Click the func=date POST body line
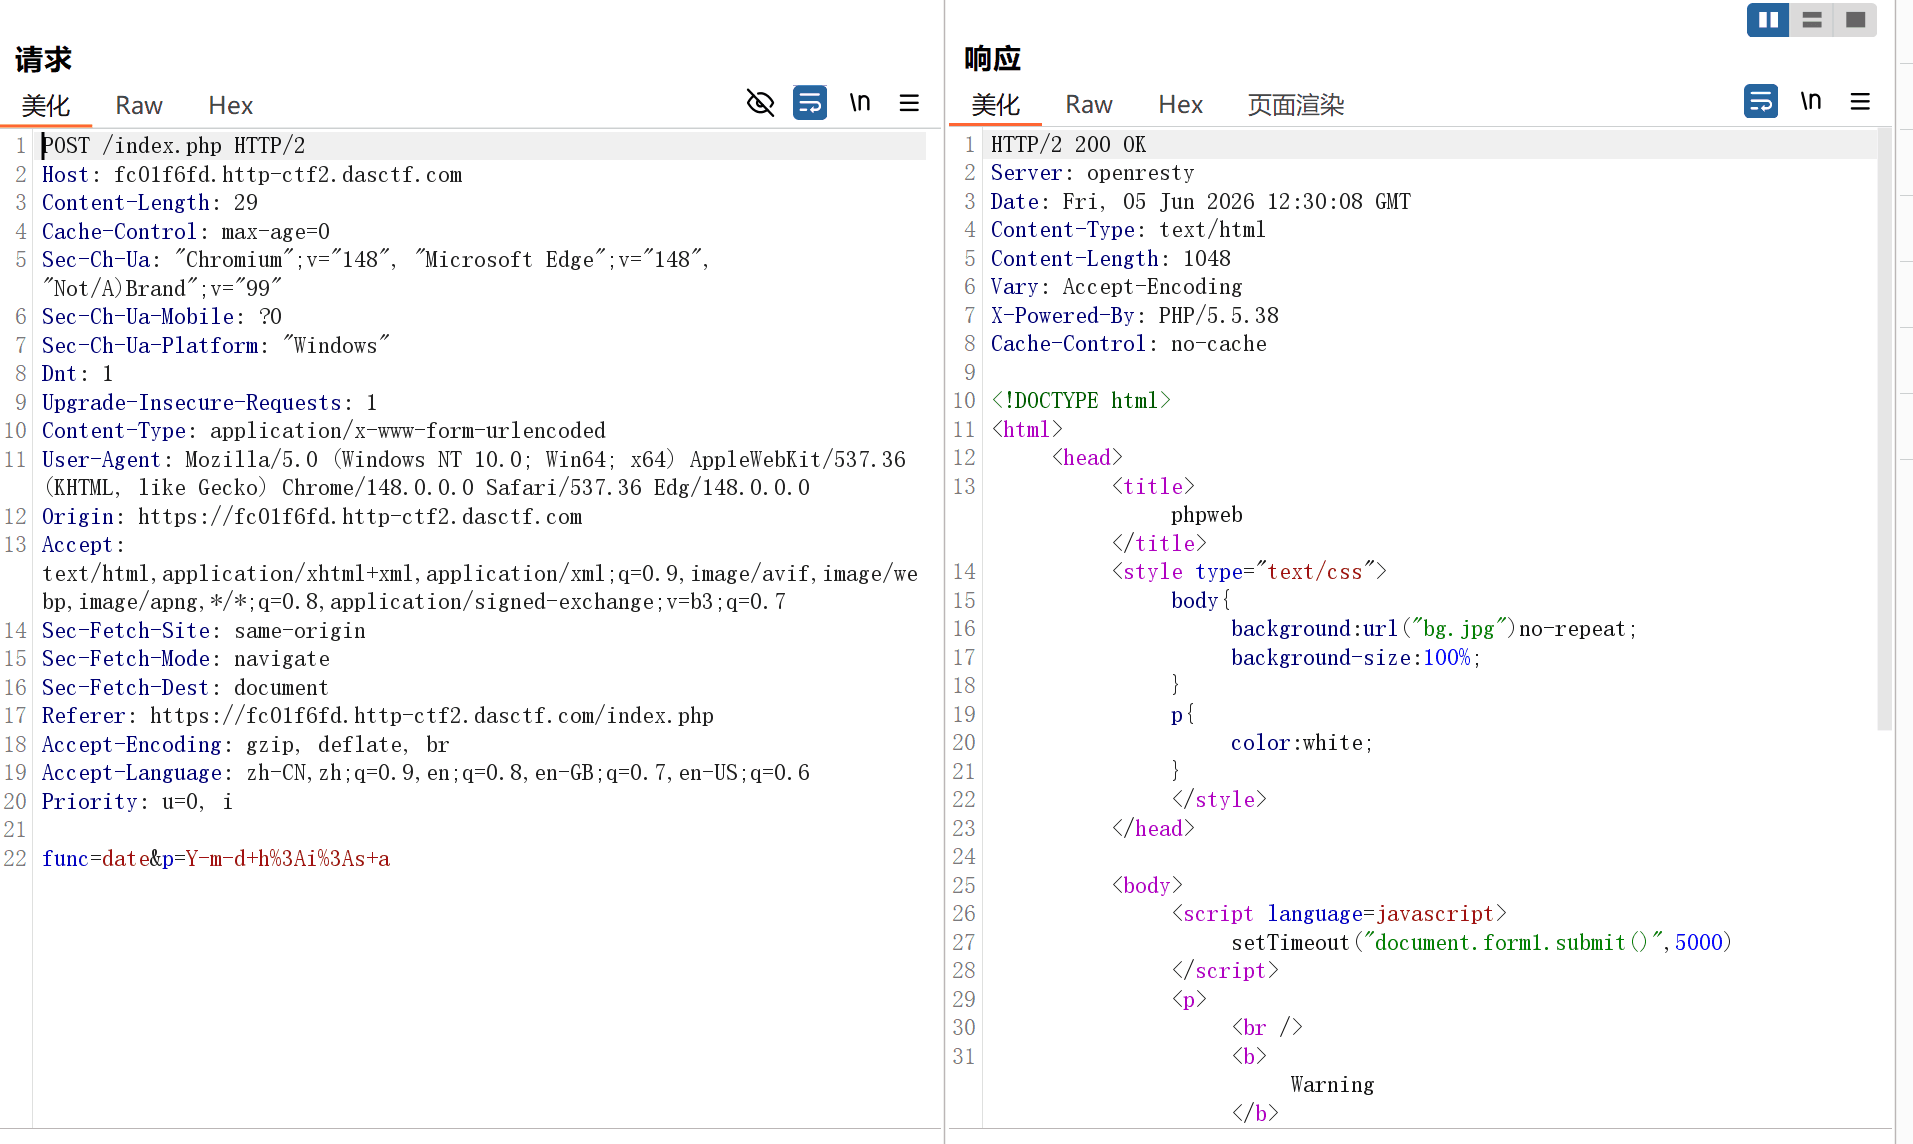1913x1144 pixels. pyautogui.click(x=216, y=859)
